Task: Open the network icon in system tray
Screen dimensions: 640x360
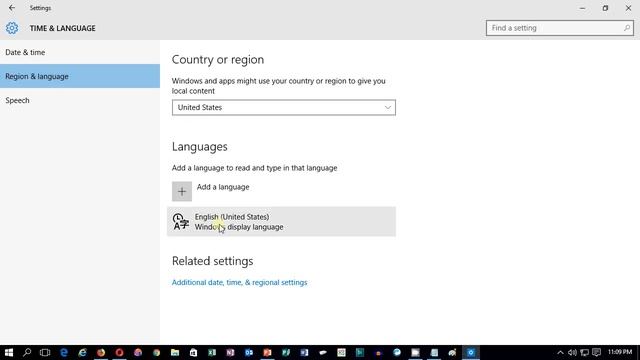Action: pos(584,352)
